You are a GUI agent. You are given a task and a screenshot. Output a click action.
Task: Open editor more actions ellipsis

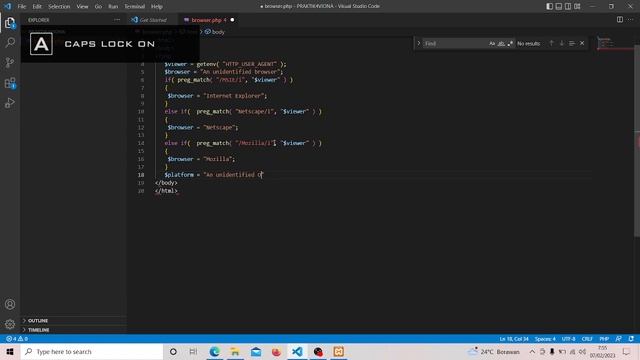pos(631,20)
